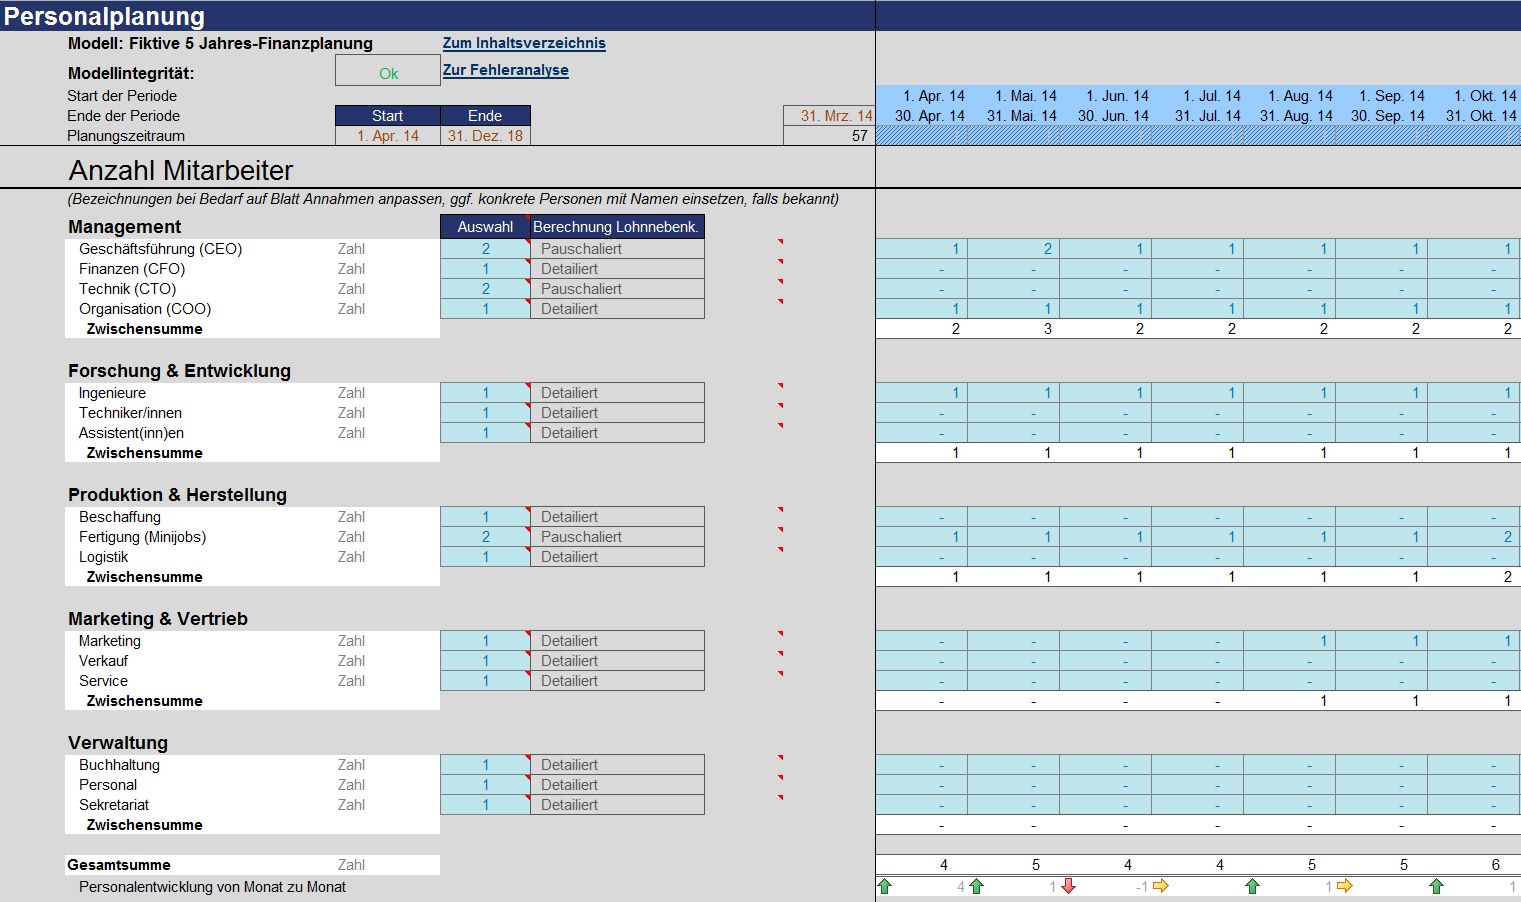1521x902 pixels.
Task: Click the red down arrow in June trend
Action: pyautogui.click(x=1068, y=886)
